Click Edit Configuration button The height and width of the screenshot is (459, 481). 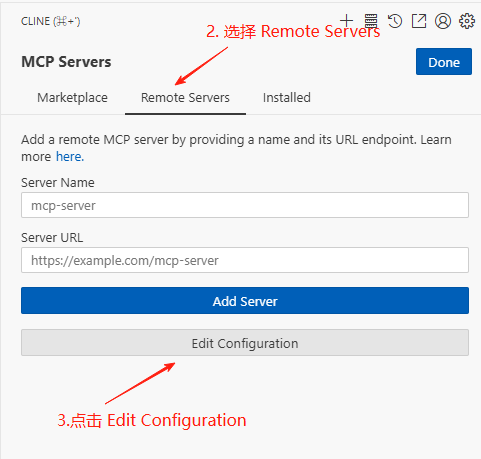click(x=245, y=343)
